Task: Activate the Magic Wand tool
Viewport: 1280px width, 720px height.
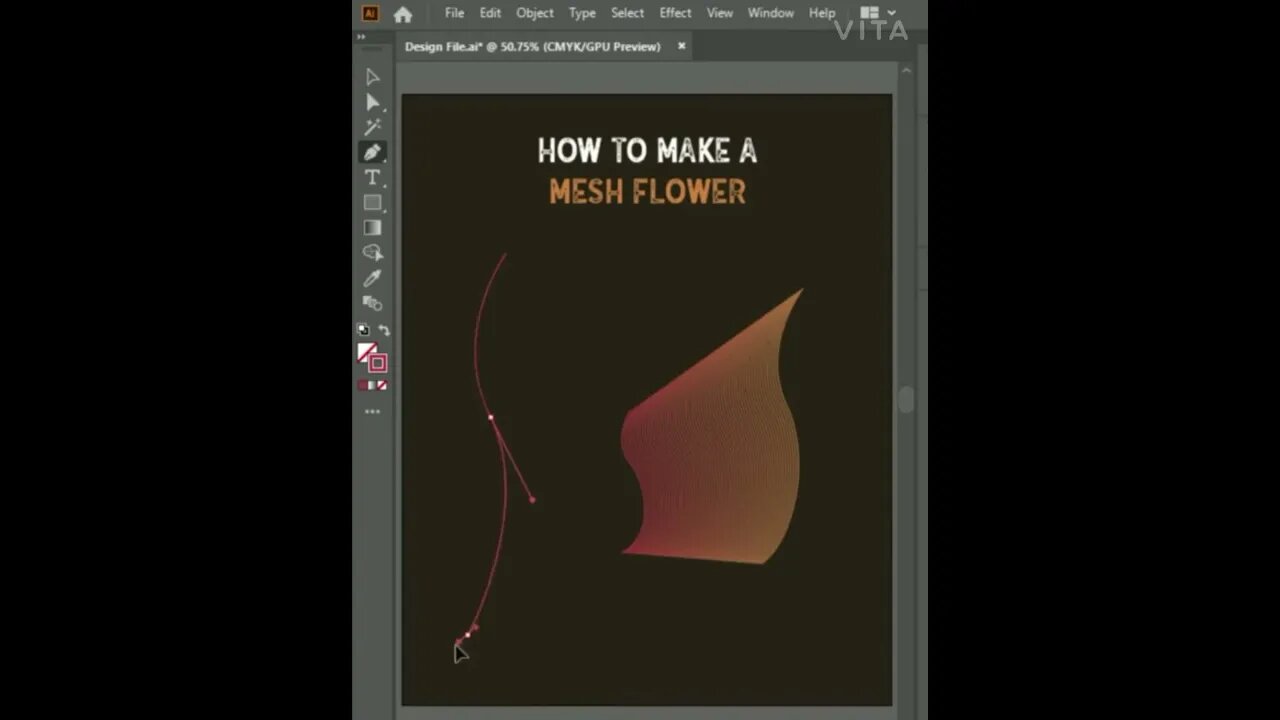Action: (x=372, y=127)
